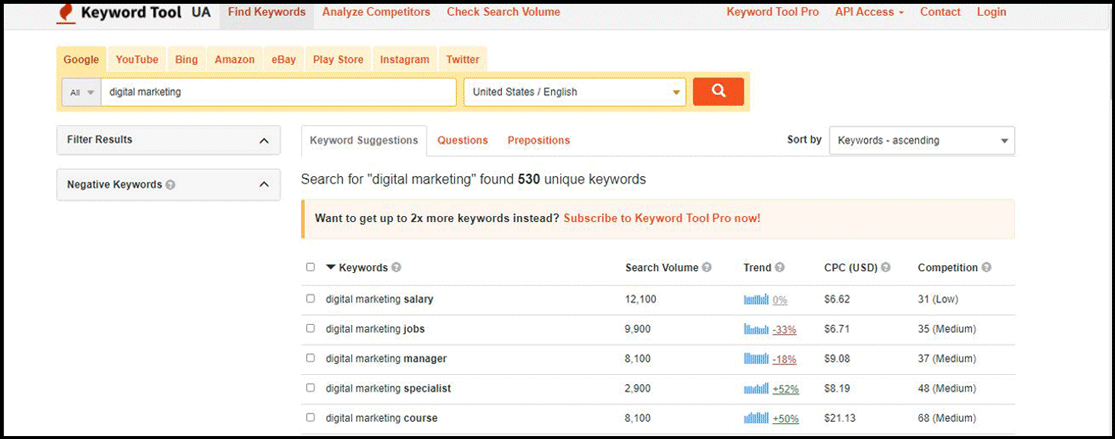Check the select-all keywords checkbox

[310, 268]
